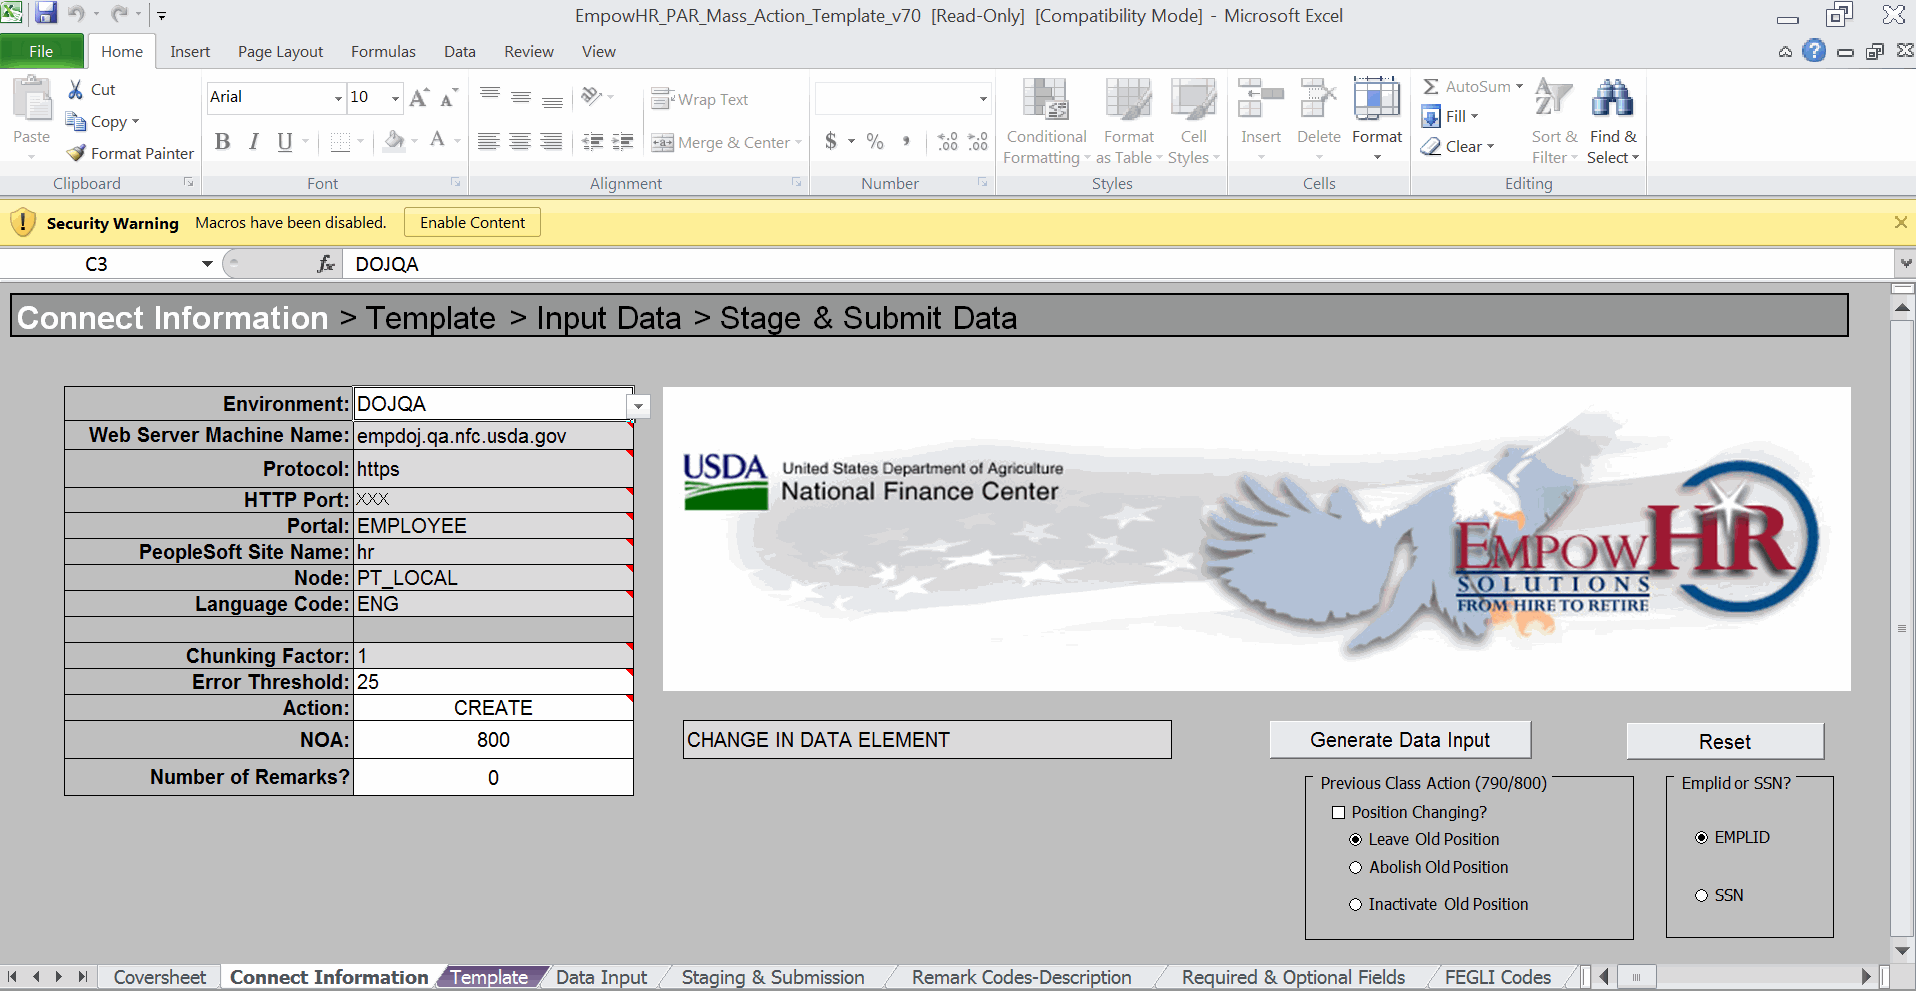Expand the formula bar chevron

pos(1906,264)
